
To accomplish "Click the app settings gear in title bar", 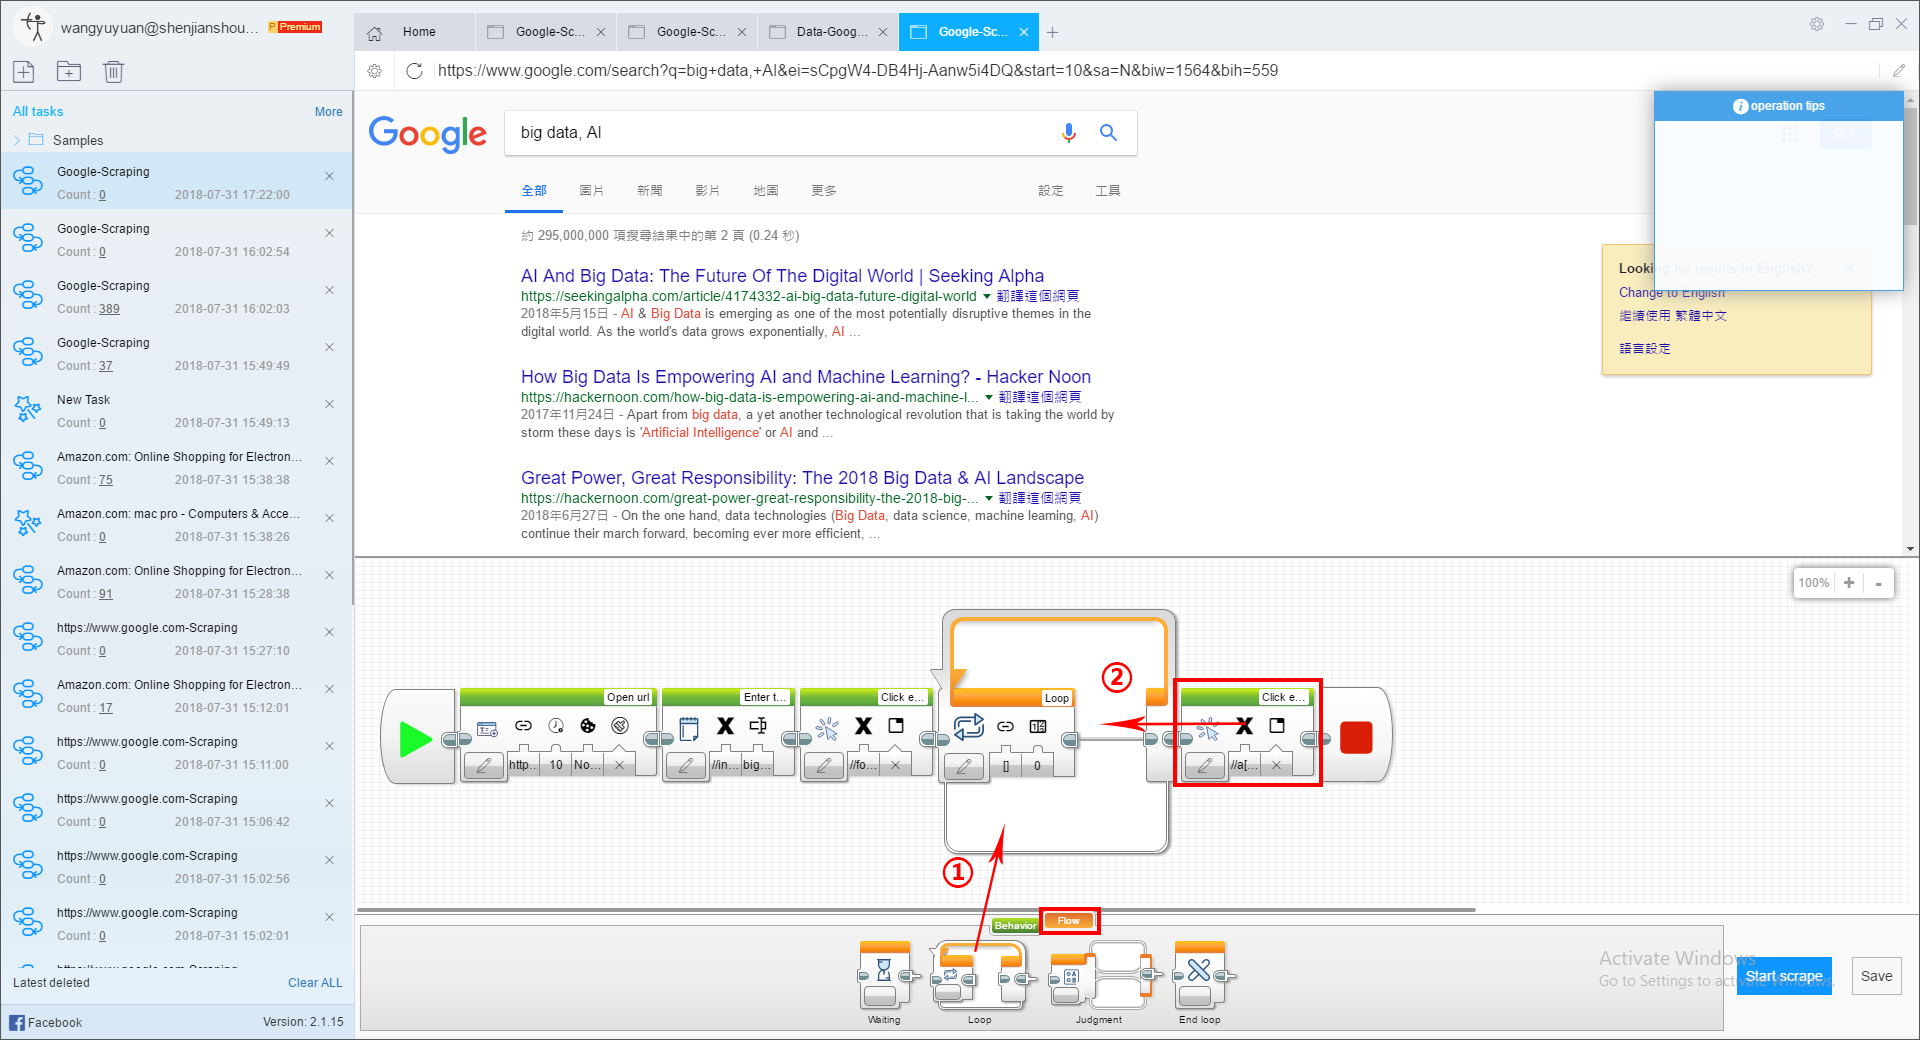I will coord(1817,24).
